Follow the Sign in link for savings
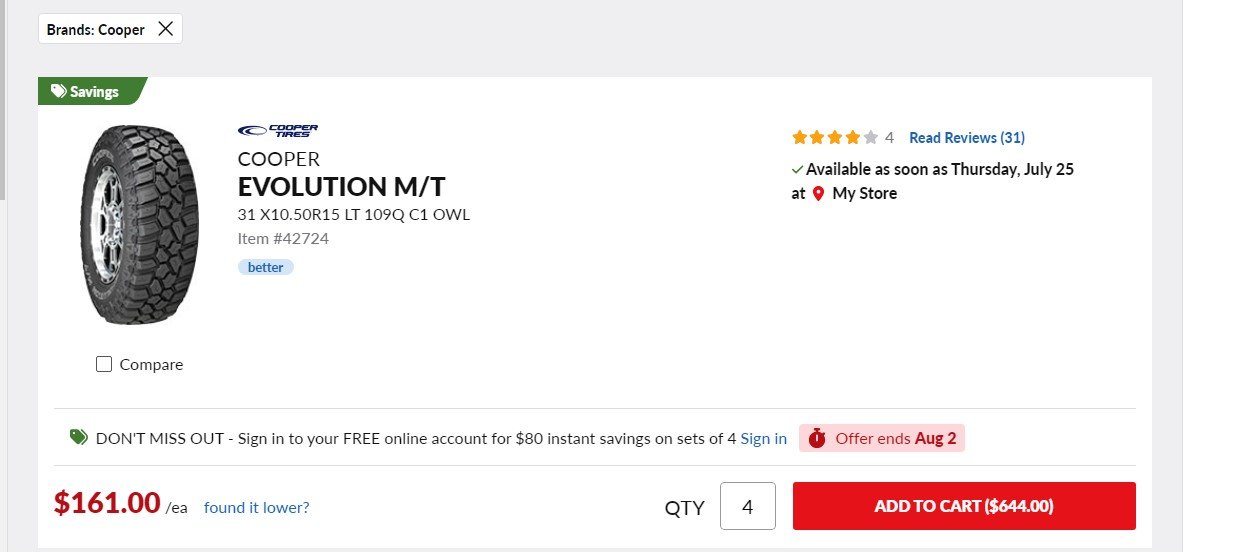1242x552 pixels. 763,438
